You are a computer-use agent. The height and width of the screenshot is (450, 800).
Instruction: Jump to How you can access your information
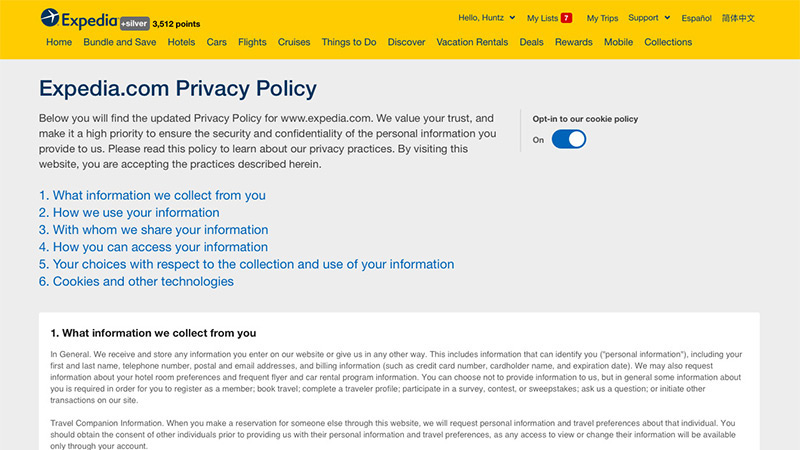153,247
